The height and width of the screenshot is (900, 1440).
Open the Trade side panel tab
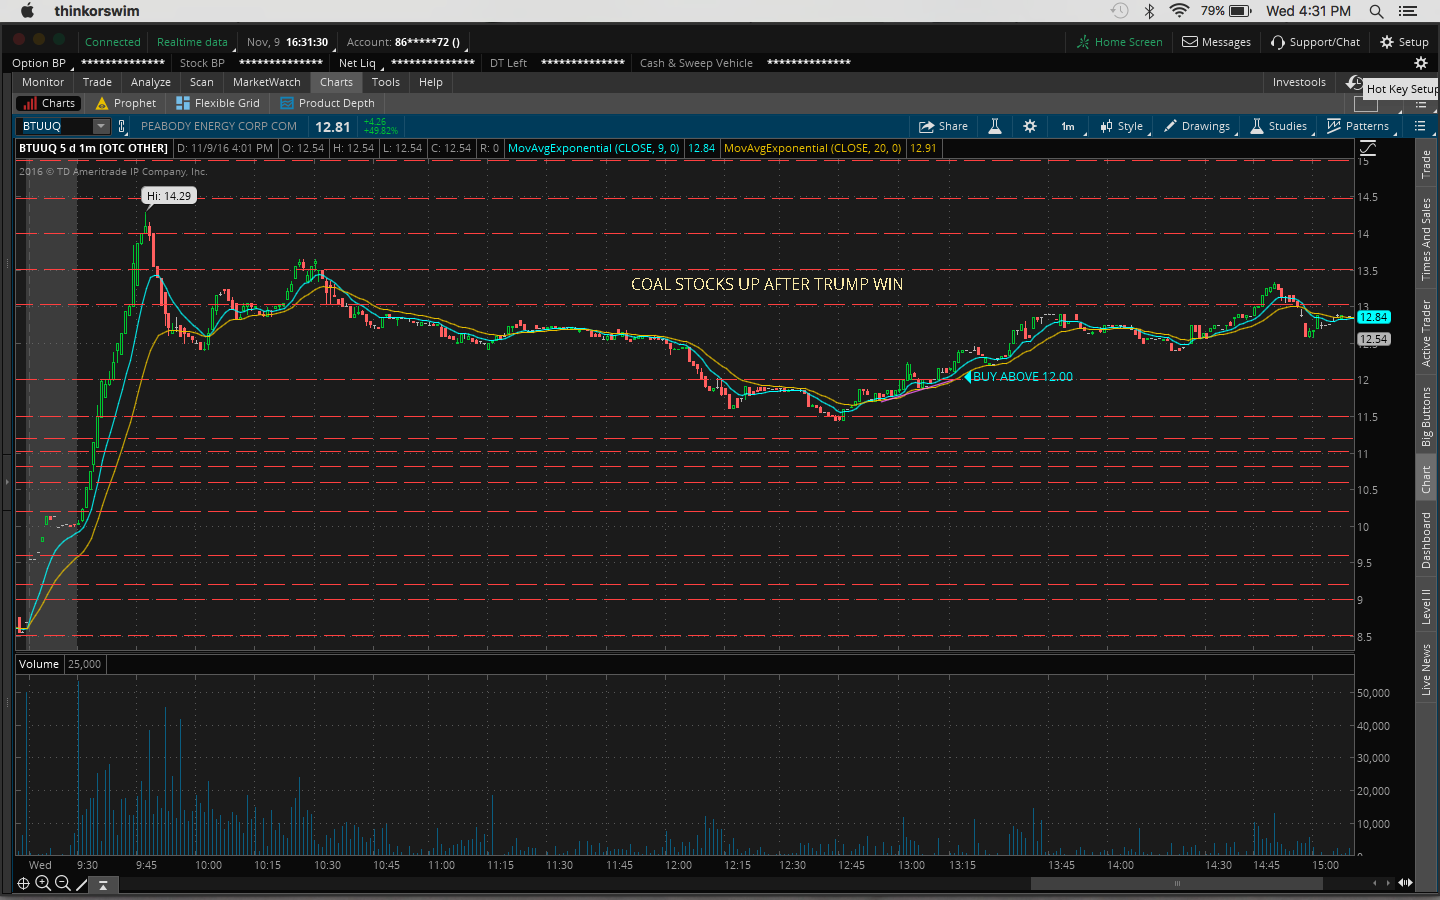tap(1426, 164)
